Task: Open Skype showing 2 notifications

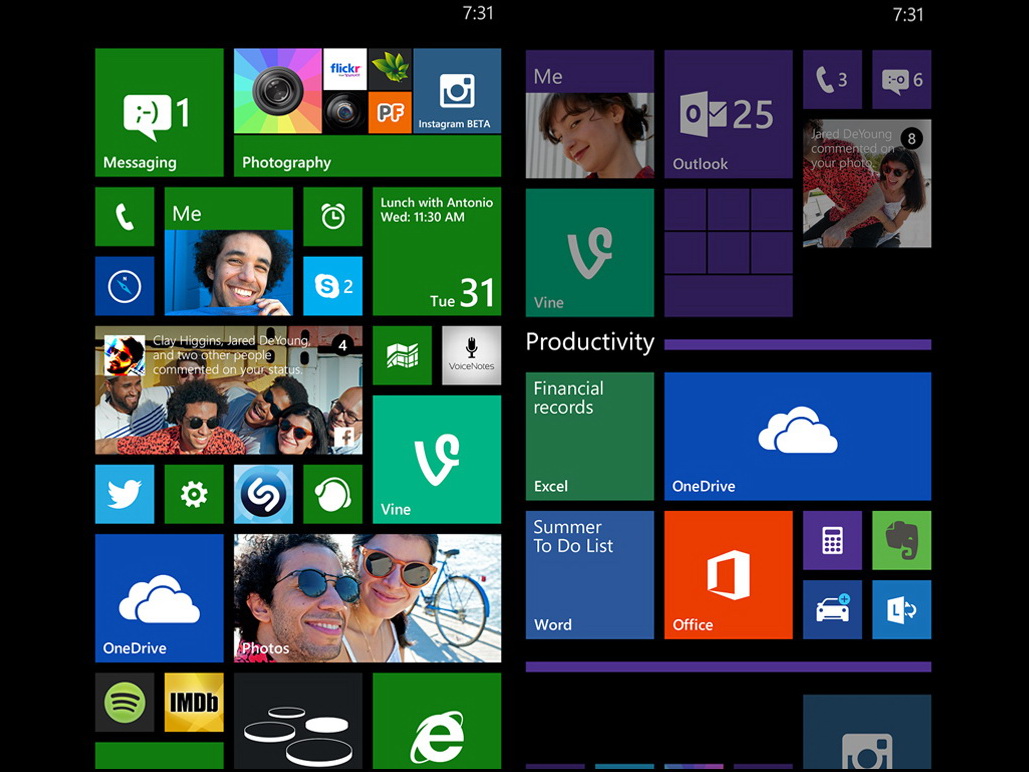Action: 333,287
